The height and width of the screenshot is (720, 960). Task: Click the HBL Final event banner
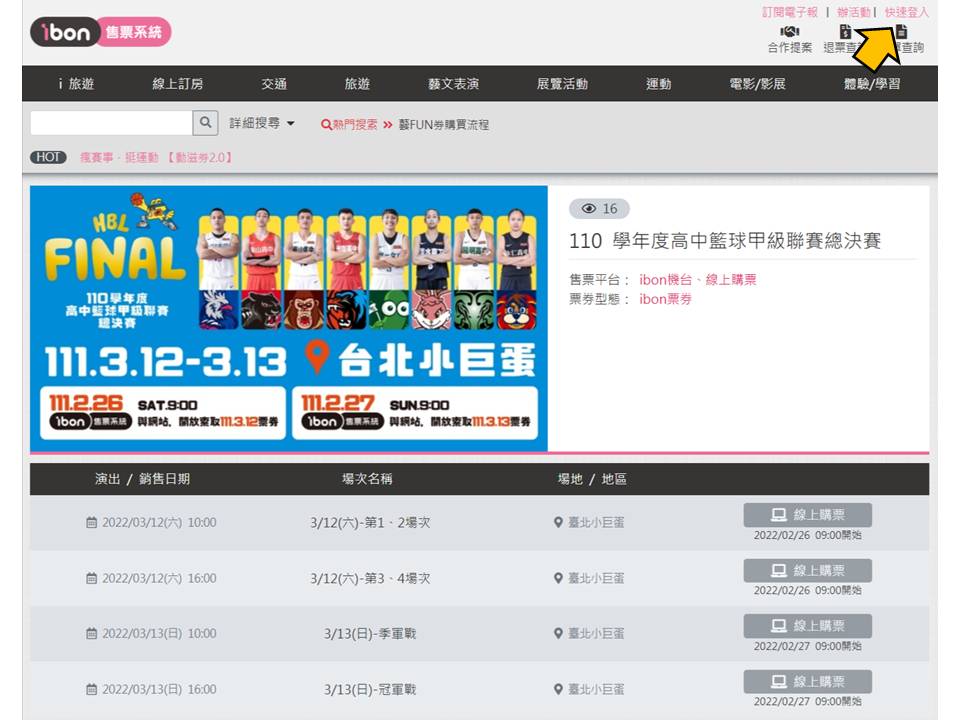(289, 318)
